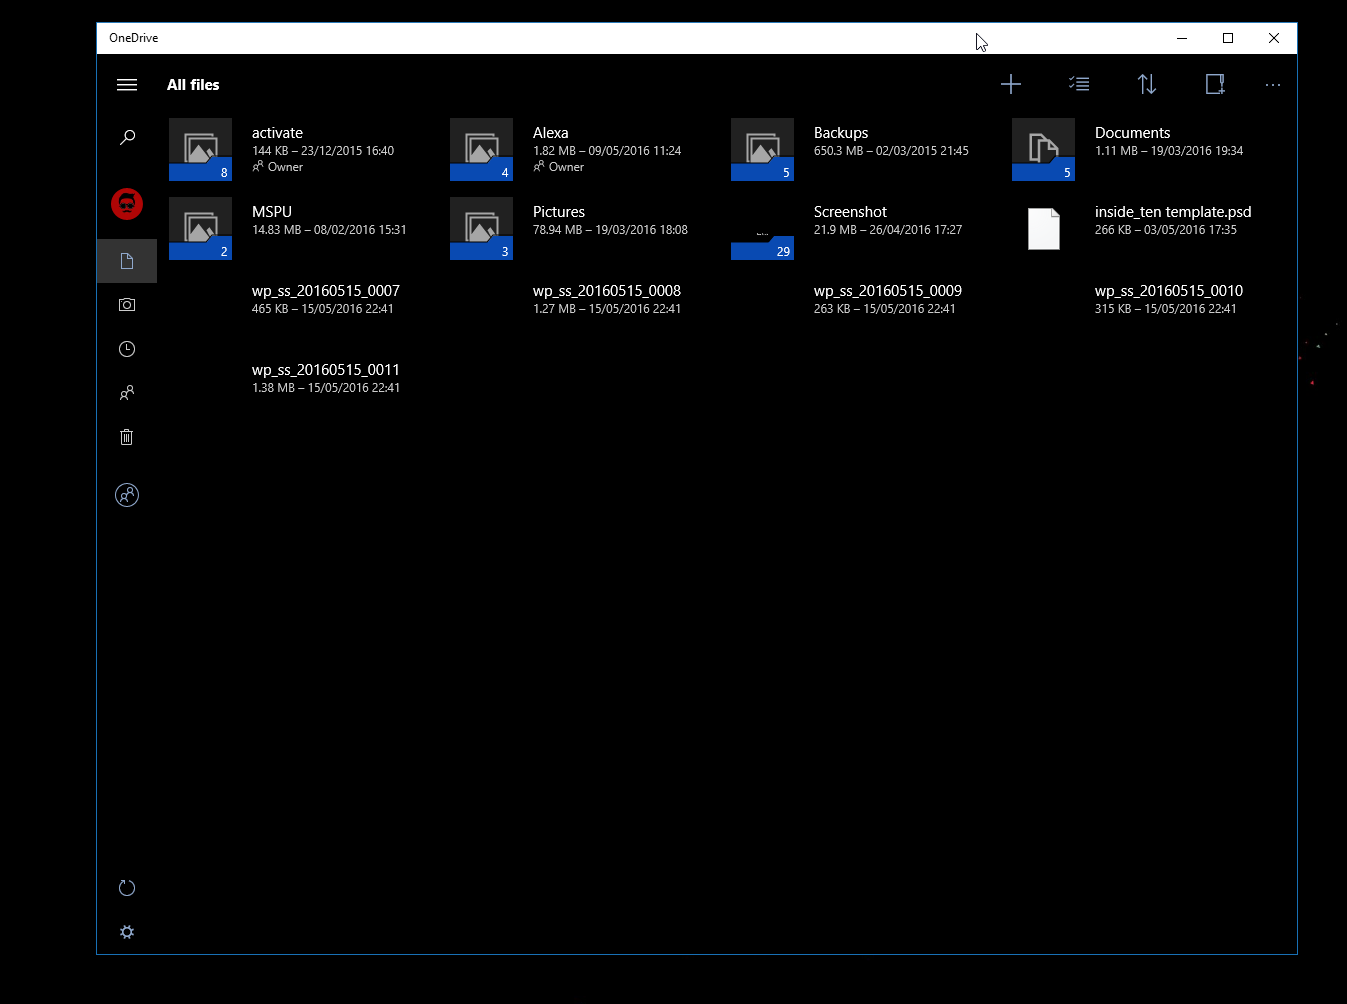Image resolution: width=1347 pixels, height=1004 pixels.
Task: Open the Photos camera sidebar icon
Action: coord(127,305)
